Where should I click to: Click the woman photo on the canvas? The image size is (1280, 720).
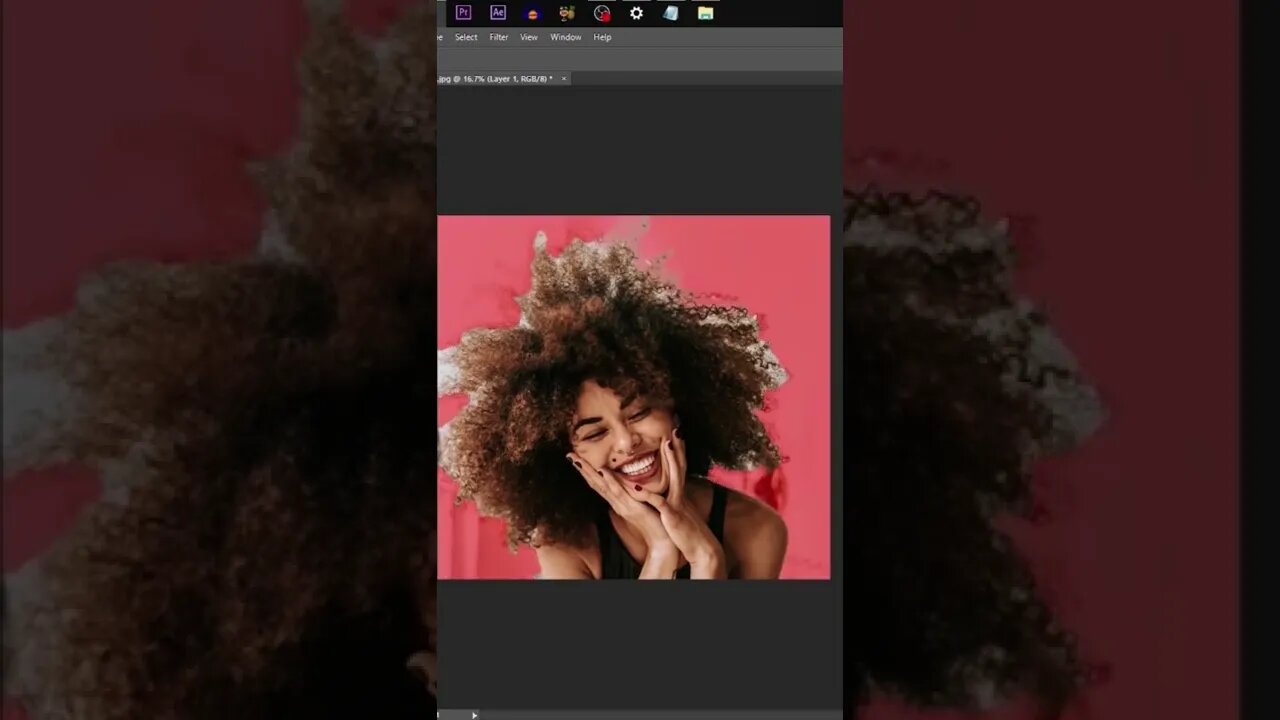(x=633, y=397)
